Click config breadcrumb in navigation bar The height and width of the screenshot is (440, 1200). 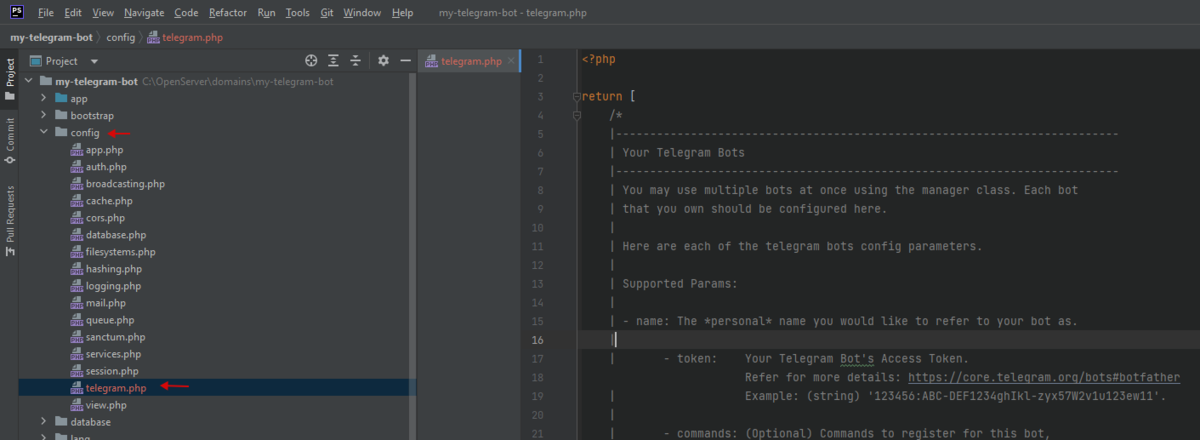coord(121,37)
